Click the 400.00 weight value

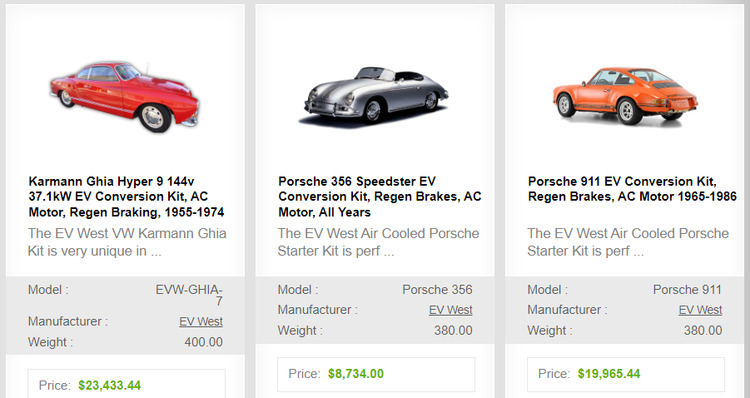pos(204,342)
